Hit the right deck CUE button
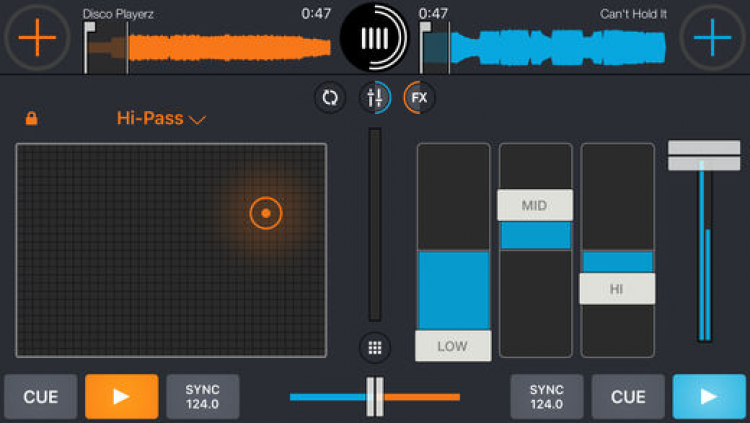 (628, 397)
